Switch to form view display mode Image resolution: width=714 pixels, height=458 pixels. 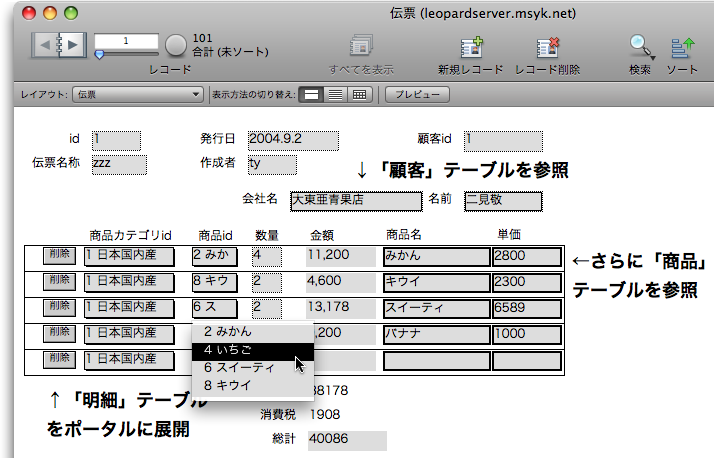pyautogui.click(x=312, y=94)
